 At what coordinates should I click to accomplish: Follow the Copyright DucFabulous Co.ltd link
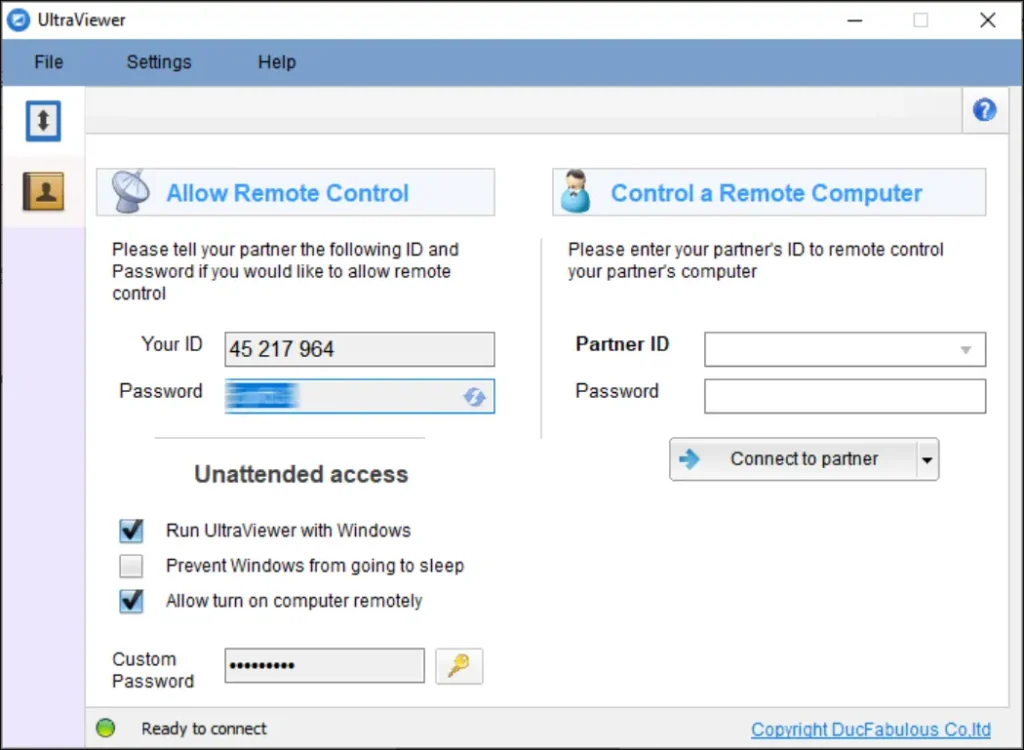click(870, 729)
